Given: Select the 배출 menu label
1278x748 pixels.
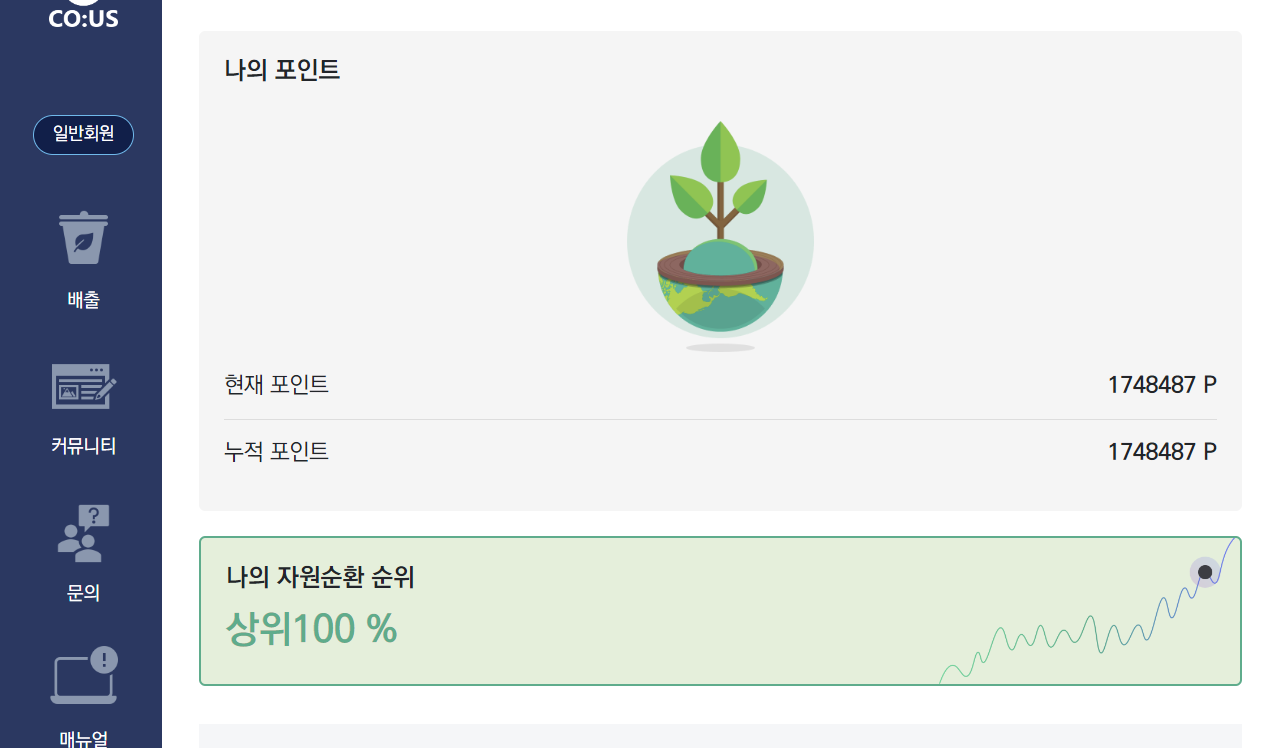Looking at the screenshot, I should [x=84, y=300].
